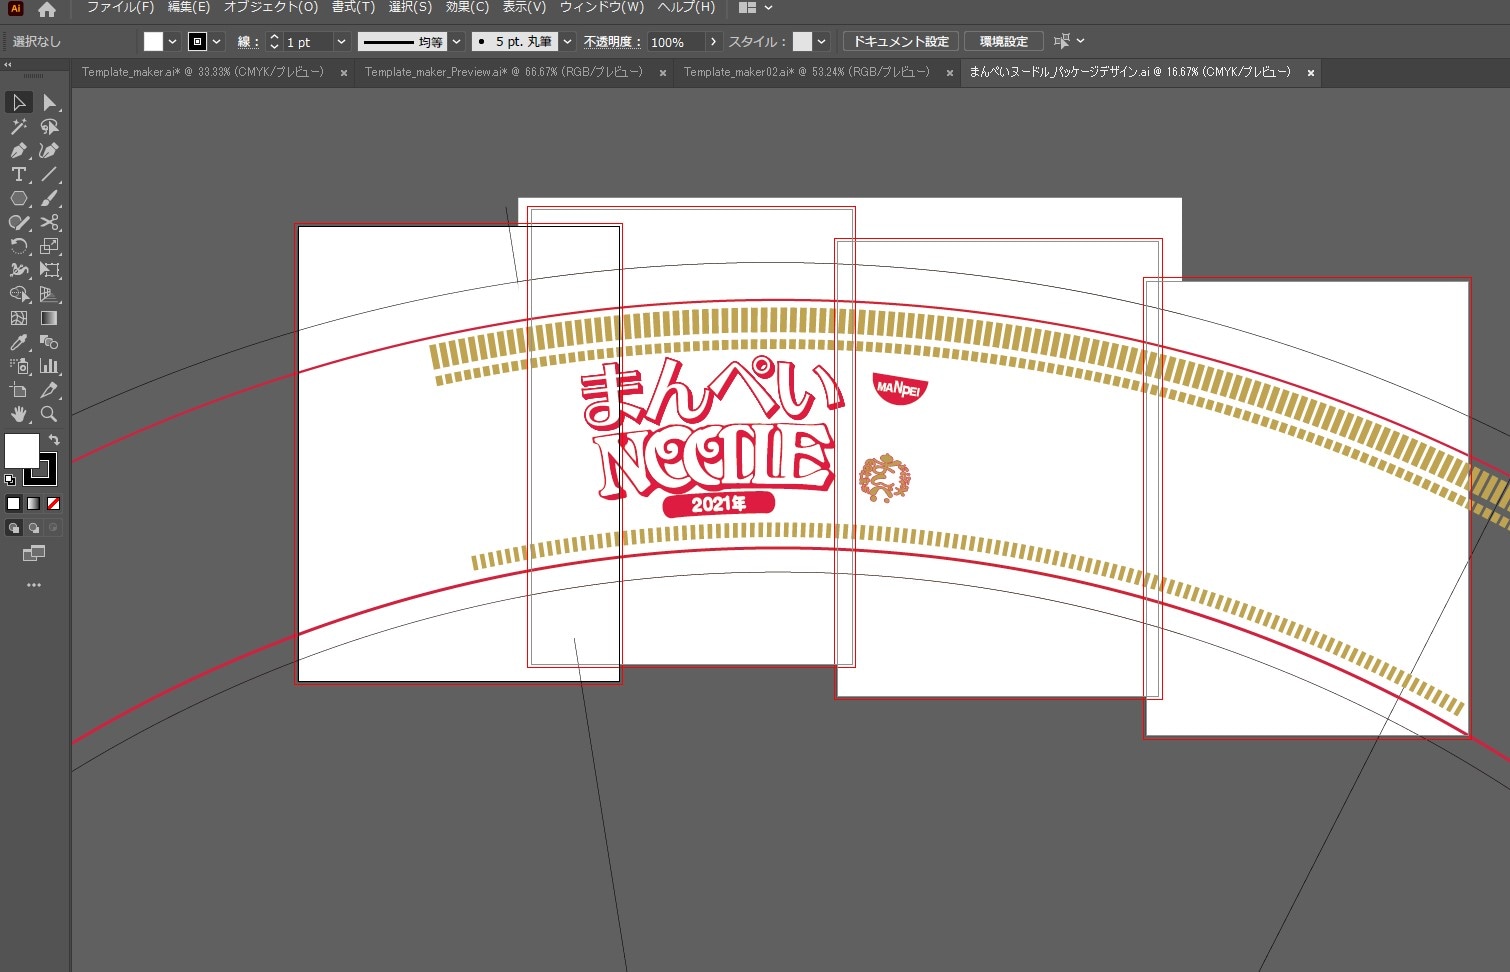Image resolution: width=1510 pixels, height=972 pixels.
Task: Swap fill and stroke colors
Action: point(54,440)
